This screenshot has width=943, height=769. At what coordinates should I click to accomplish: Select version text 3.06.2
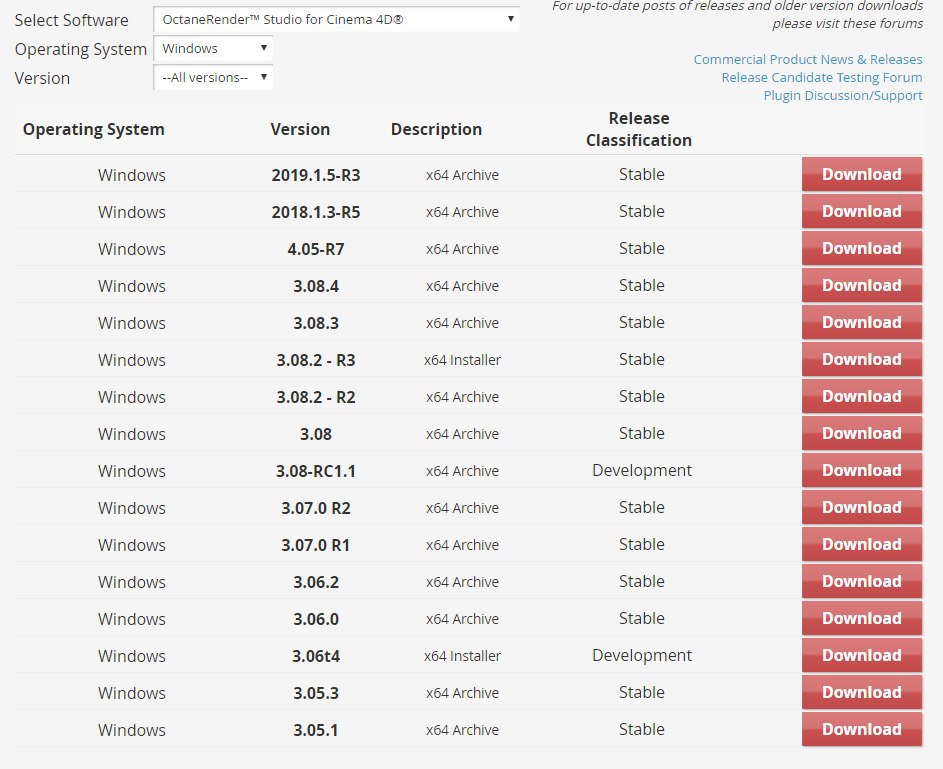(316, 582)
